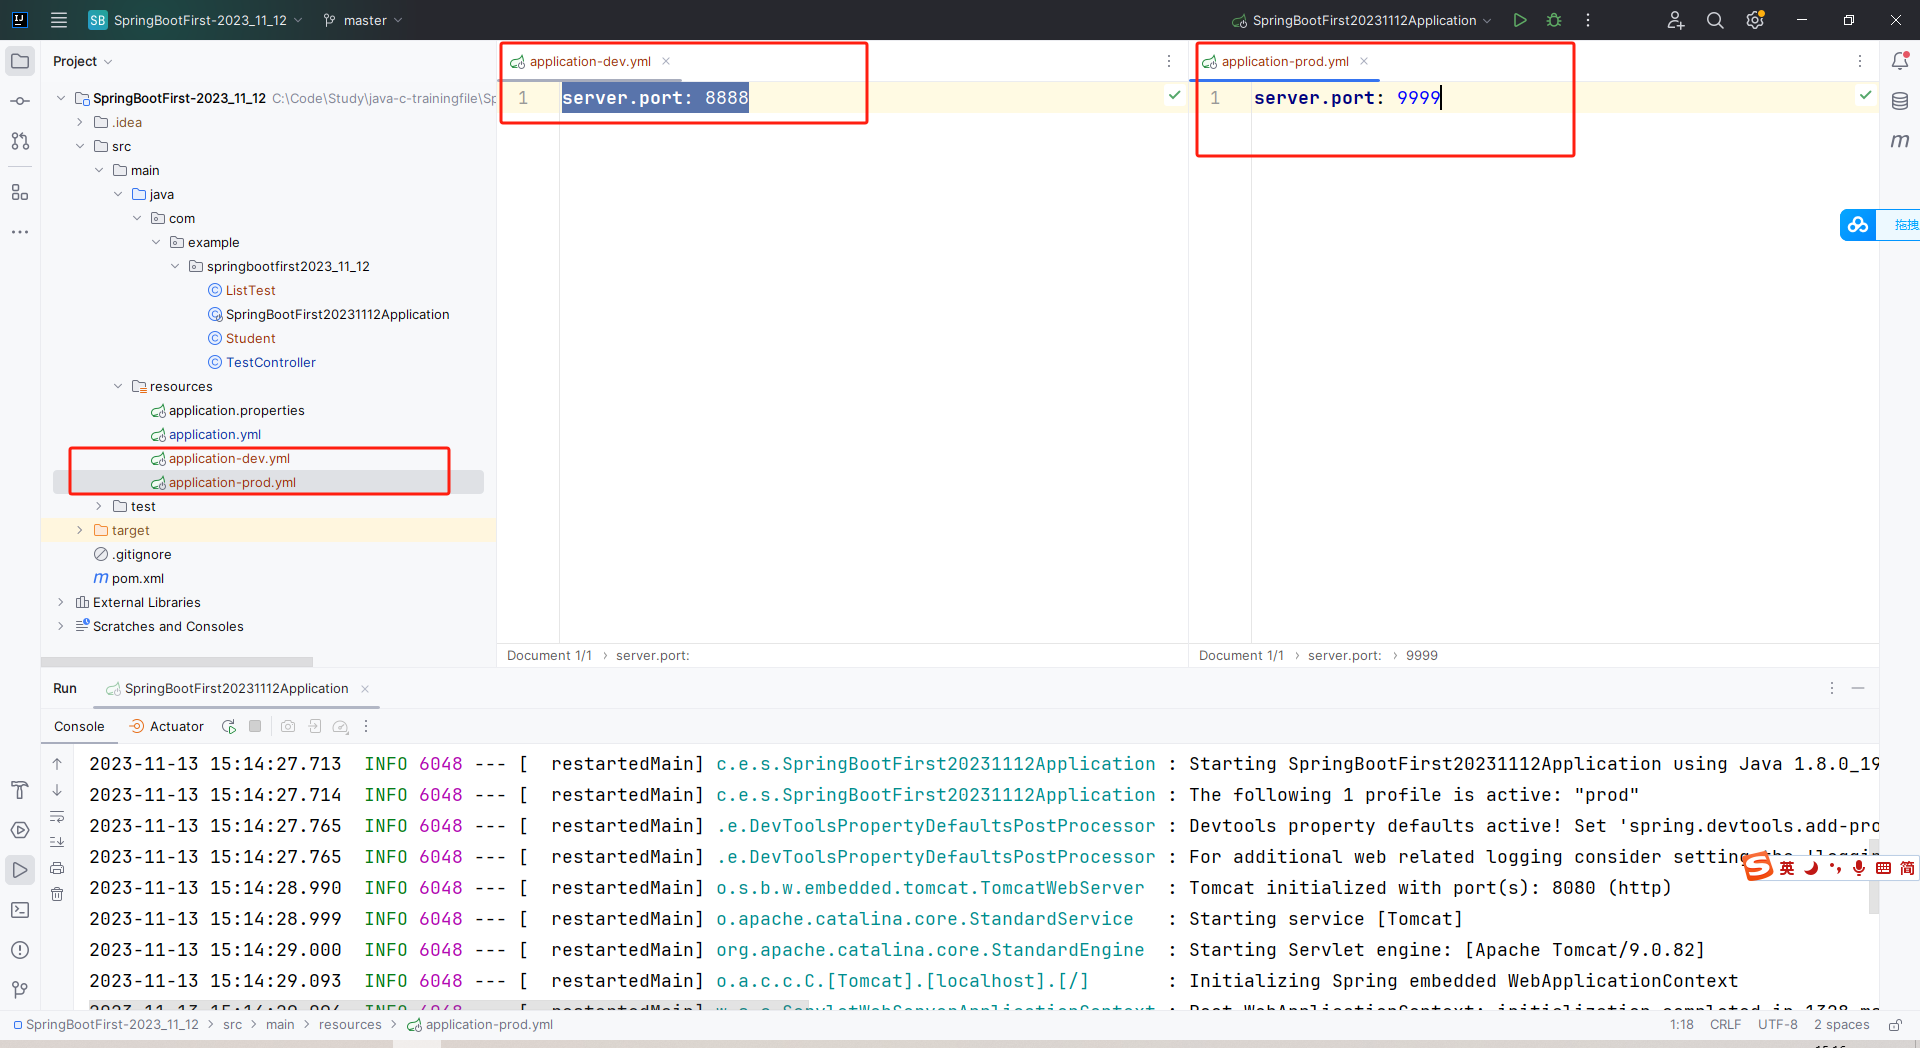This screenshot has height=1048, width=1920.
Task: Expand the target folder
Action: [x=80, y=530]
